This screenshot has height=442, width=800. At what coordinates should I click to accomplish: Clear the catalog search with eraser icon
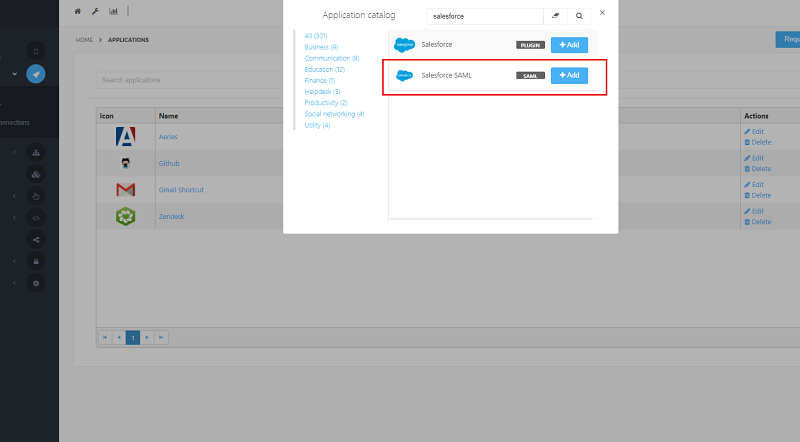click(555, 16)
